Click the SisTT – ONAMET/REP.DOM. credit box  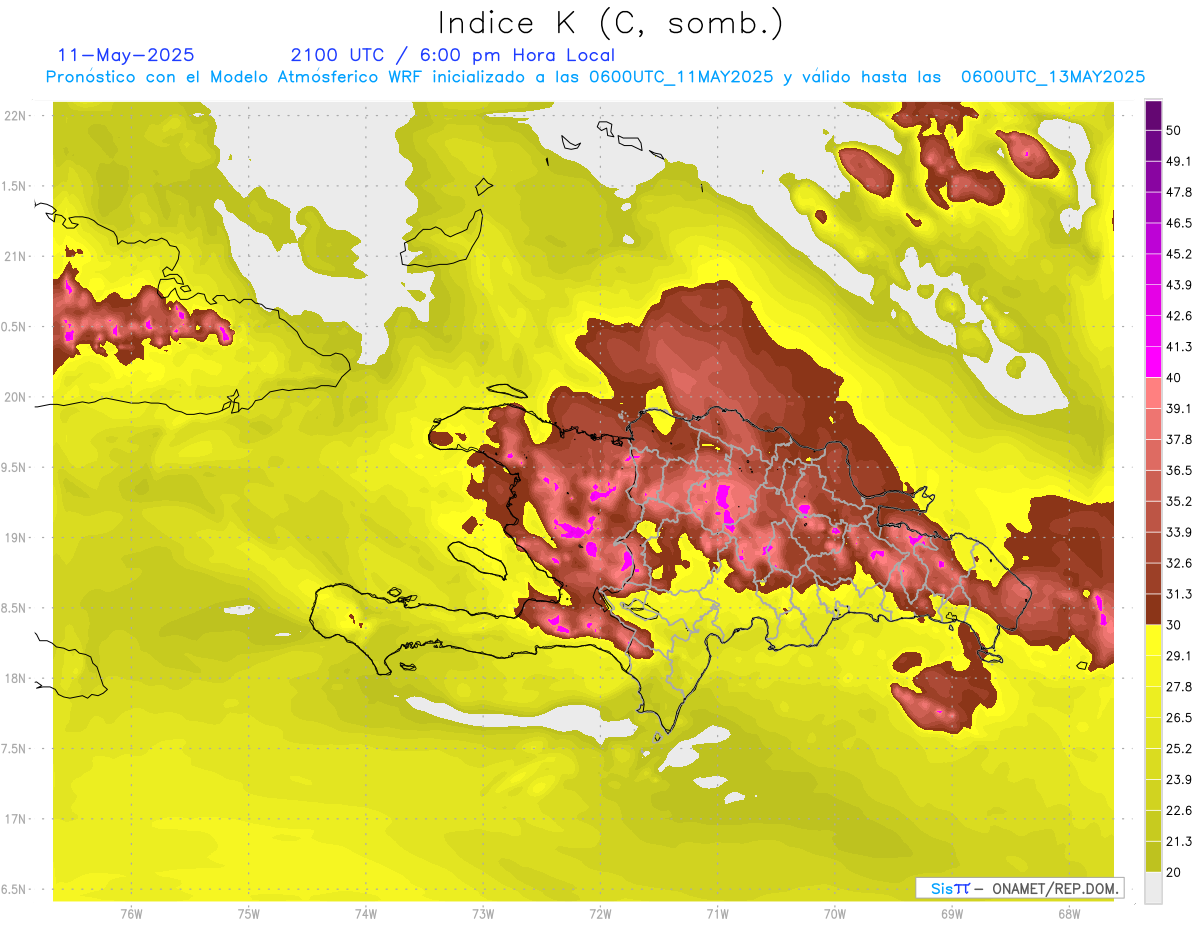[1019, 888]
